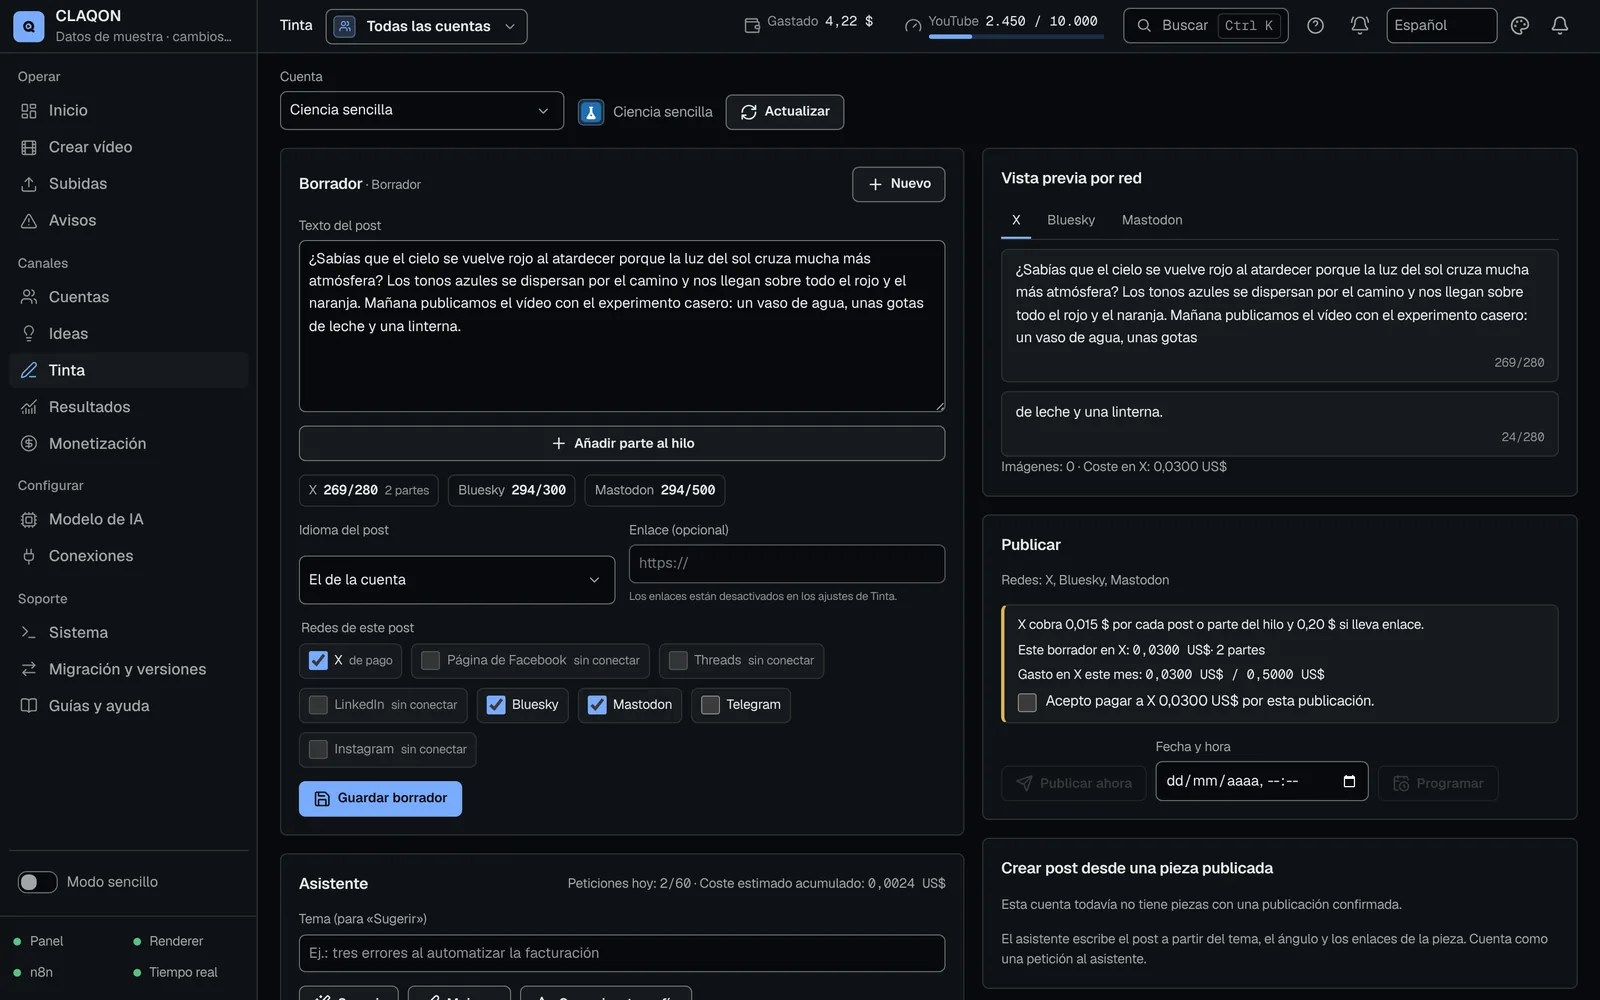Open the Todas las cuentas dropdown
The width and height of the screenshot is (1600, 1000).
[426, 26]
